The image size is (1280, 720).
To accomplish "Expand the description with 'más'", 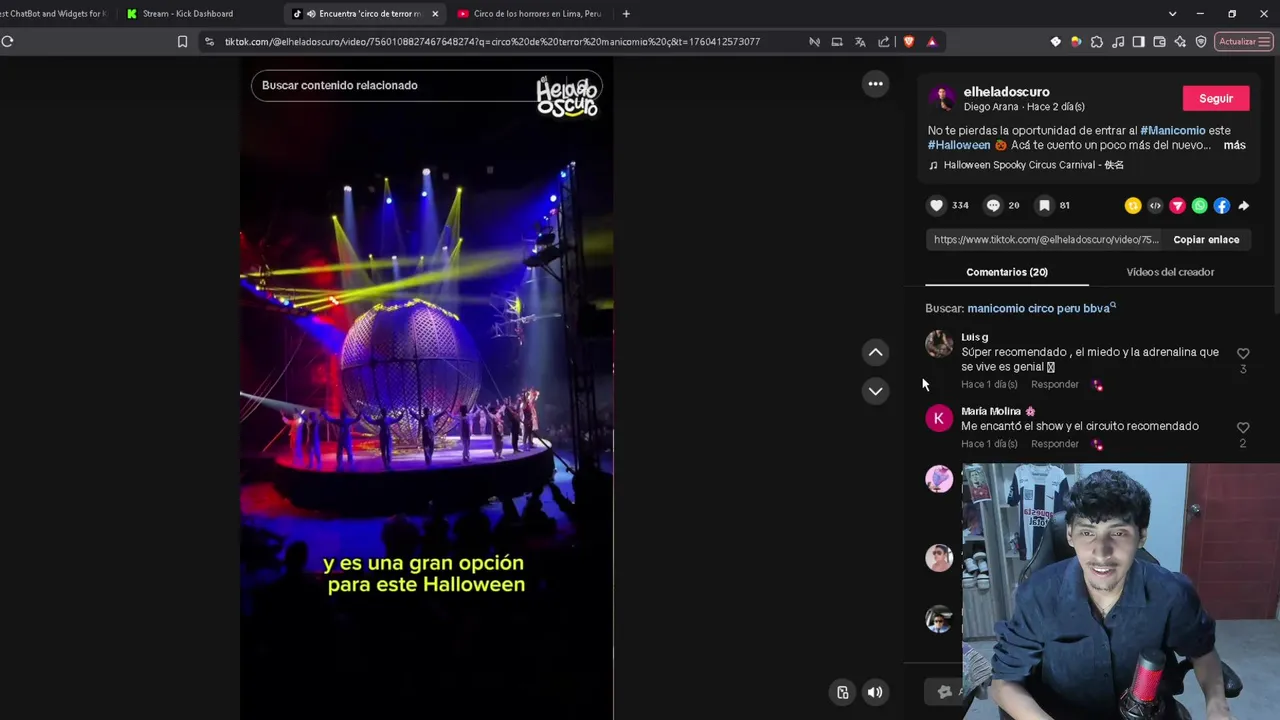I will 1234,145.
